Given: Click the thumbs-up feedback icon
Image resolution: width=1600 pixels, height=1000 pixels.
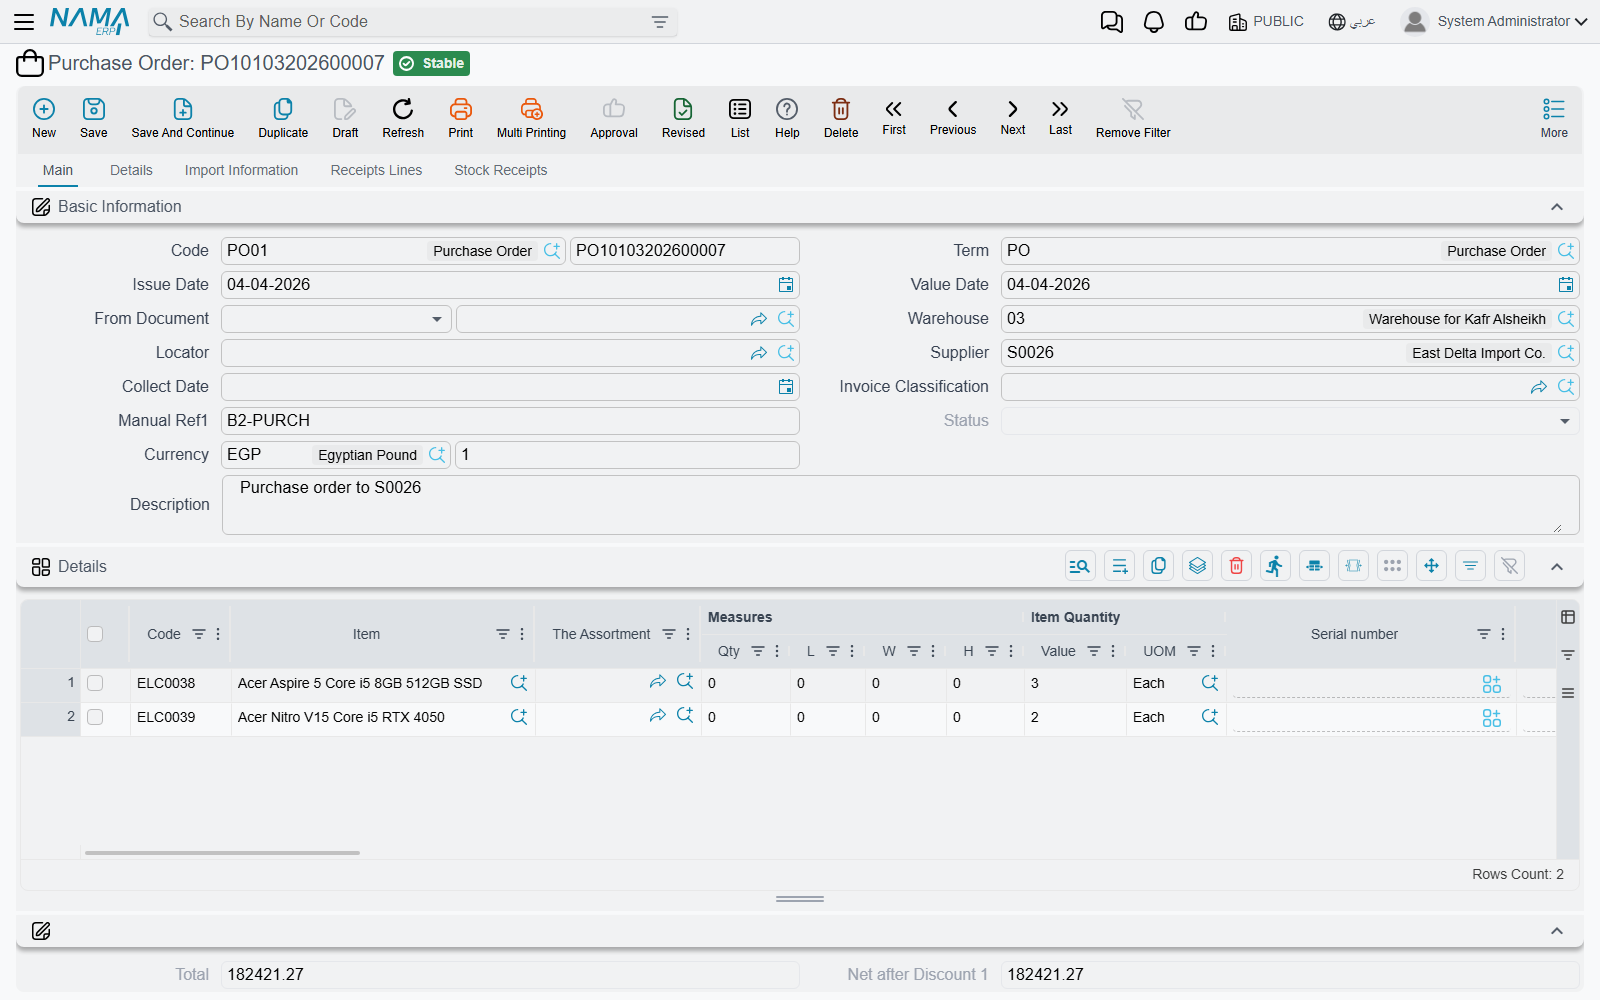Looking at the screenshot, I should pos(1196,22).
